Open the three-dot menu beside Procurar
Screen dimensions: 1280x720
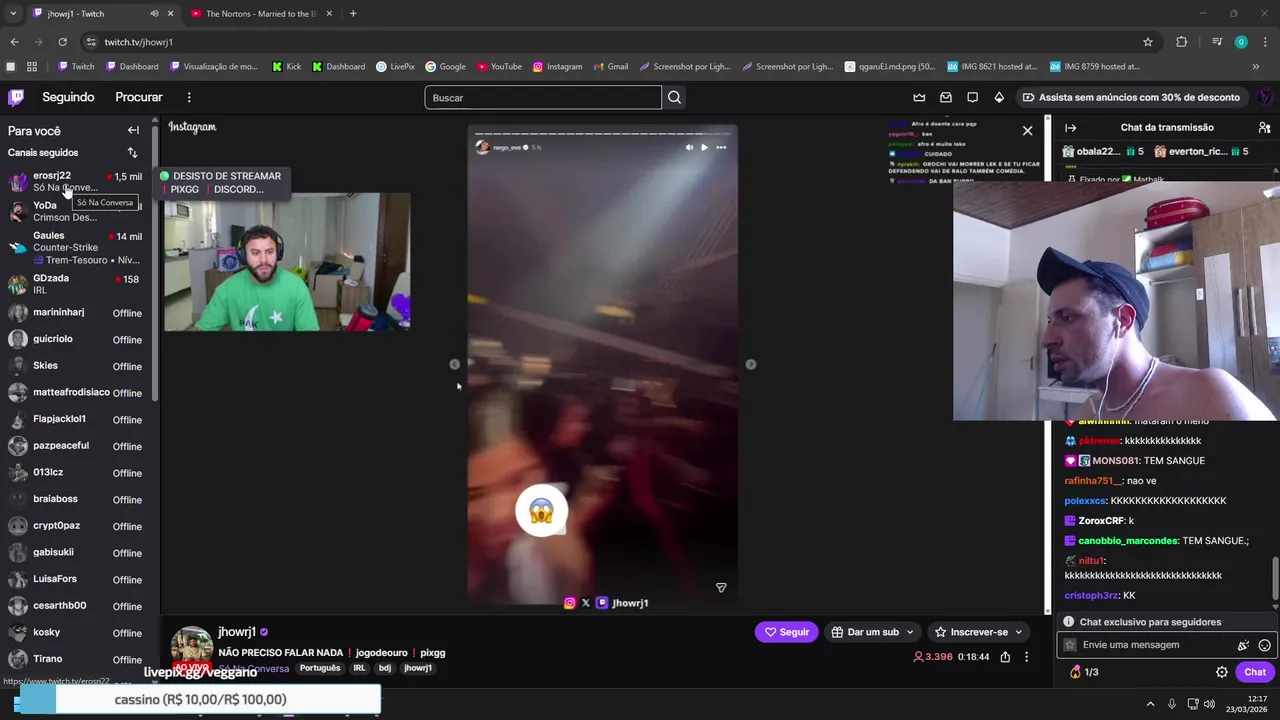point(189,97)
